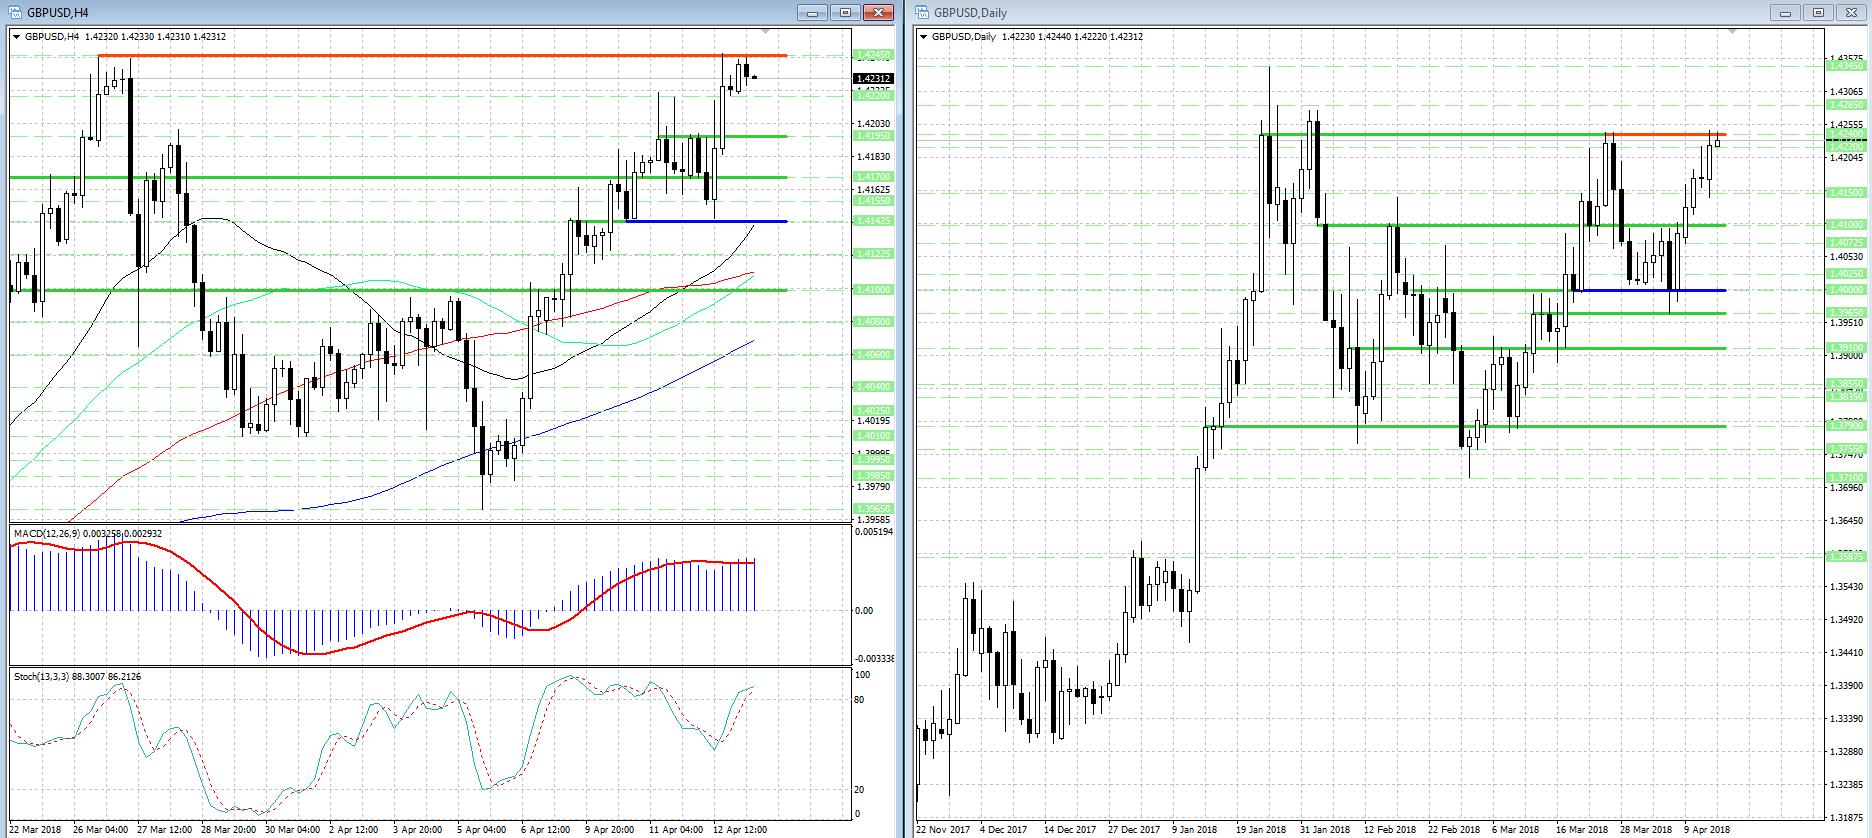
Task: Click the '30 Mar 04:00' time label
Action: point(292,829)
